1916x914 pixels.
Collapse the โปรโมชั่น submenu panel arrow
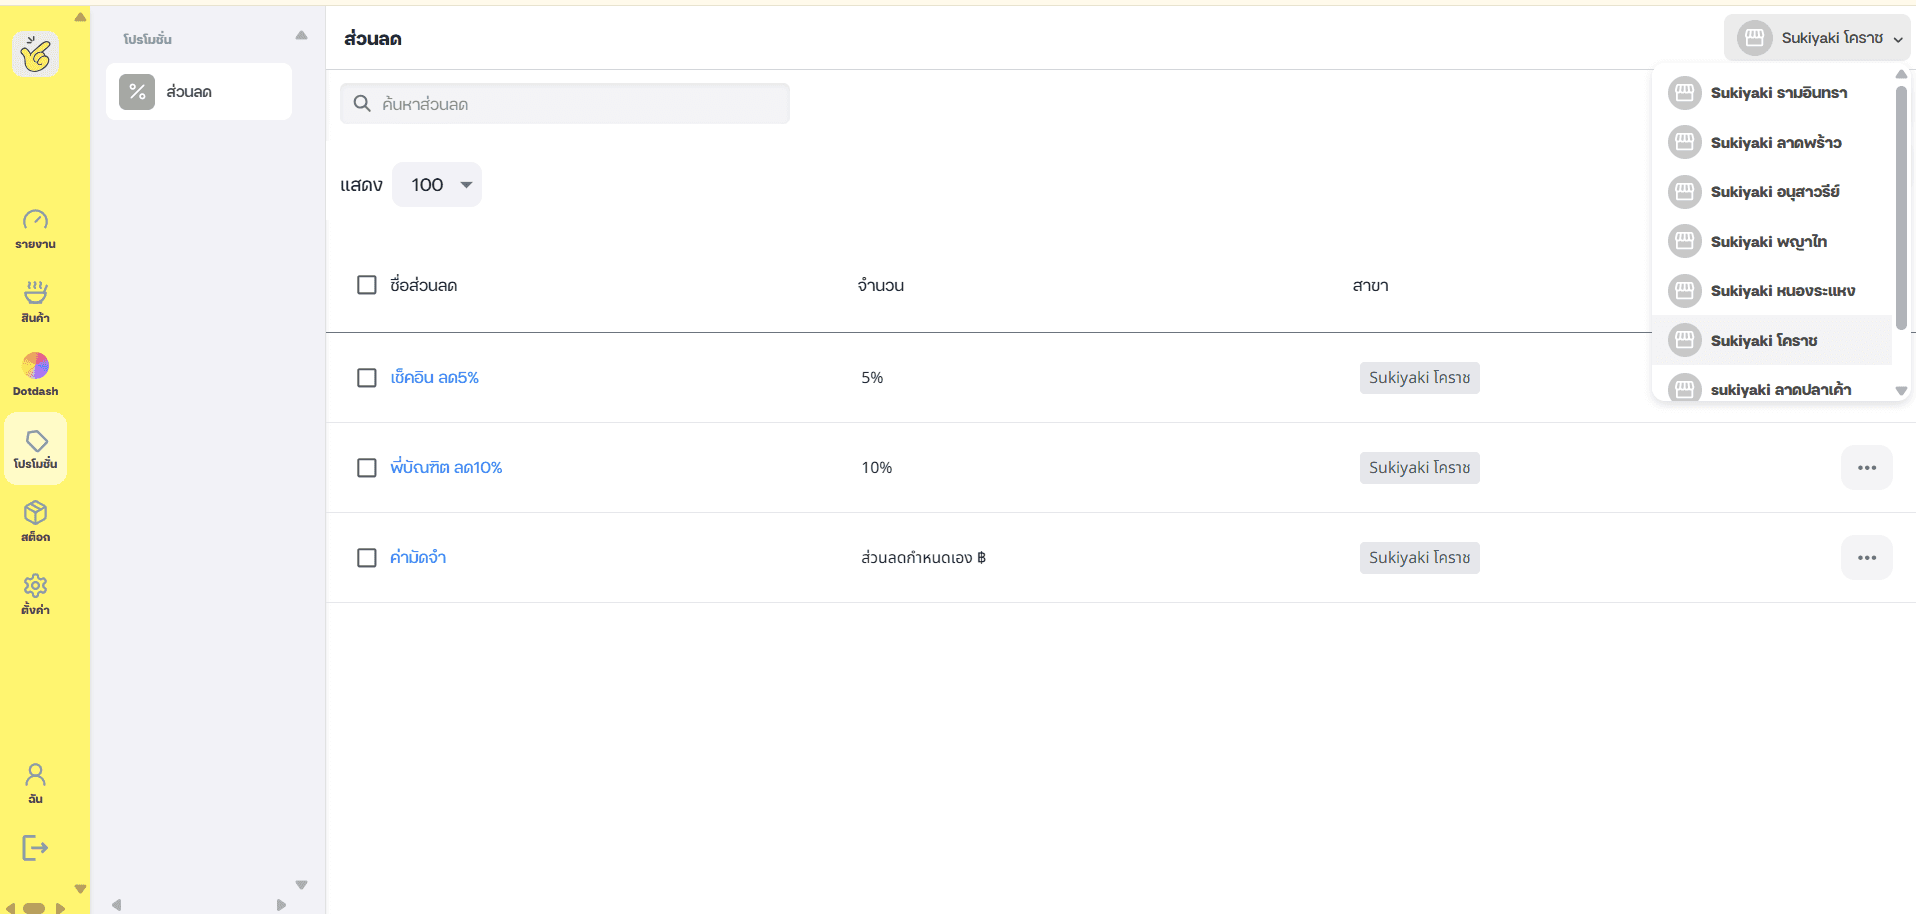click(301, 36)
